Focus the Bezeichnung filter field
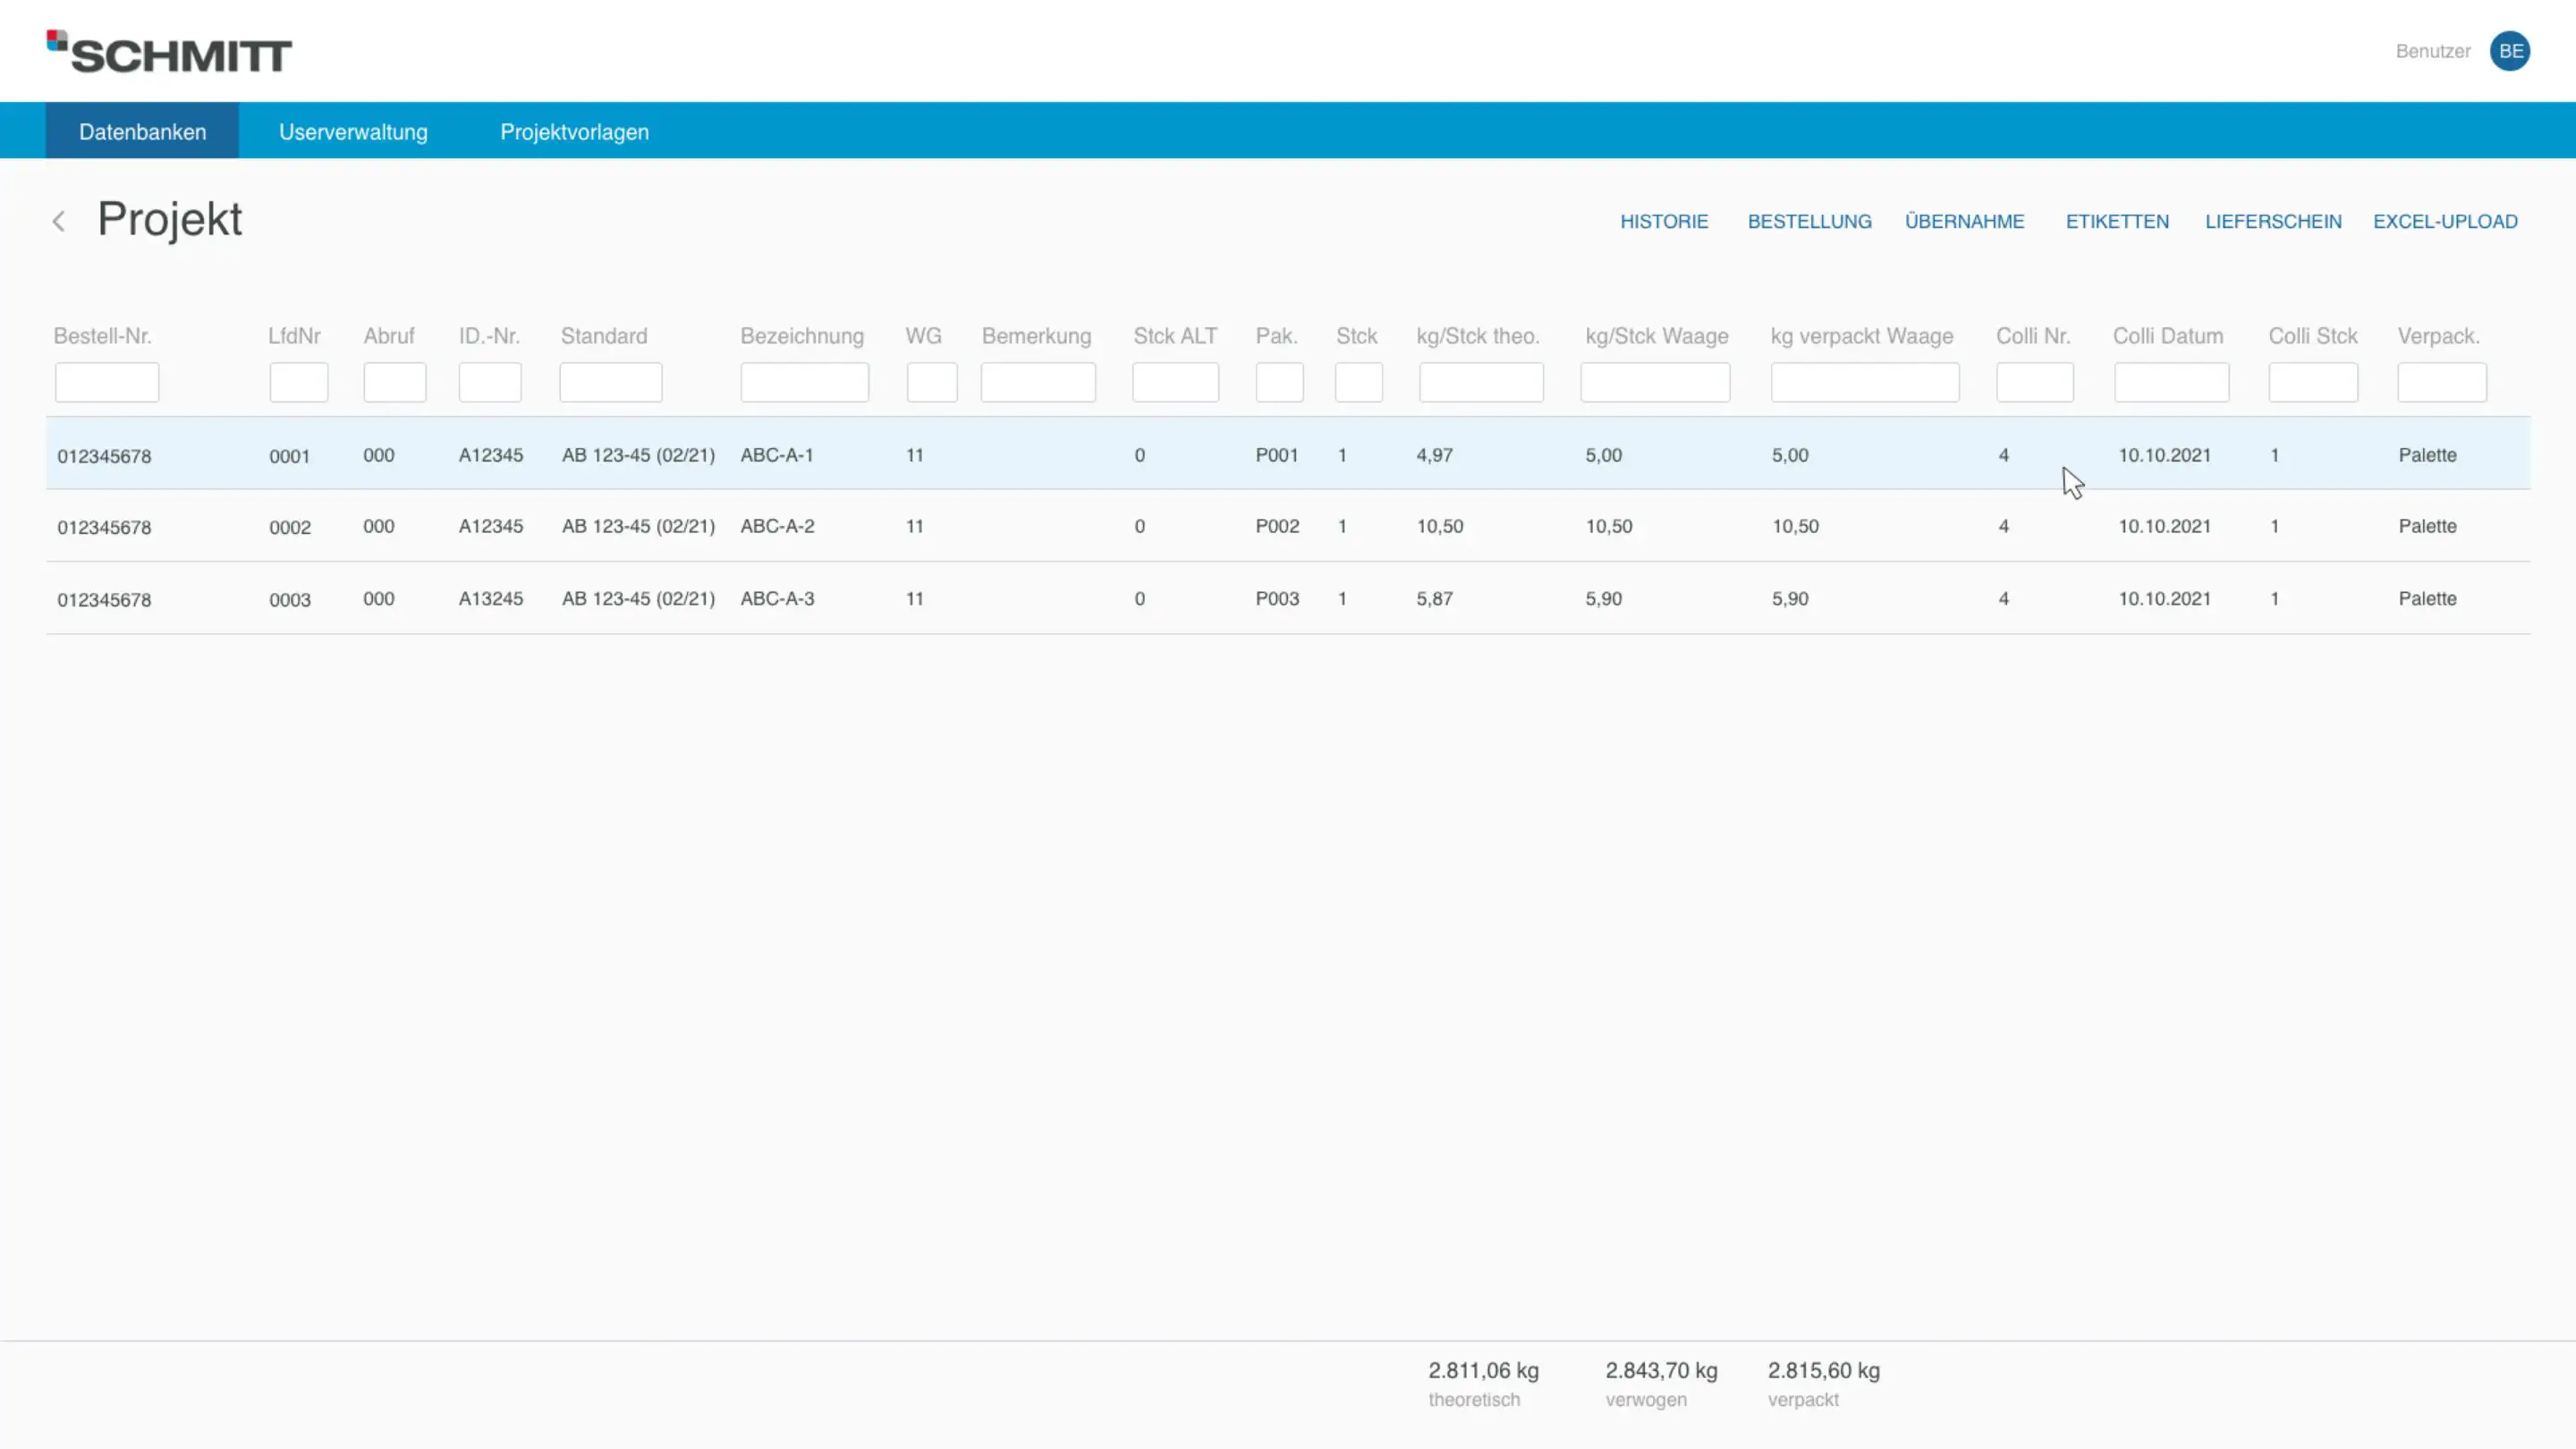 tap(805, 382)
